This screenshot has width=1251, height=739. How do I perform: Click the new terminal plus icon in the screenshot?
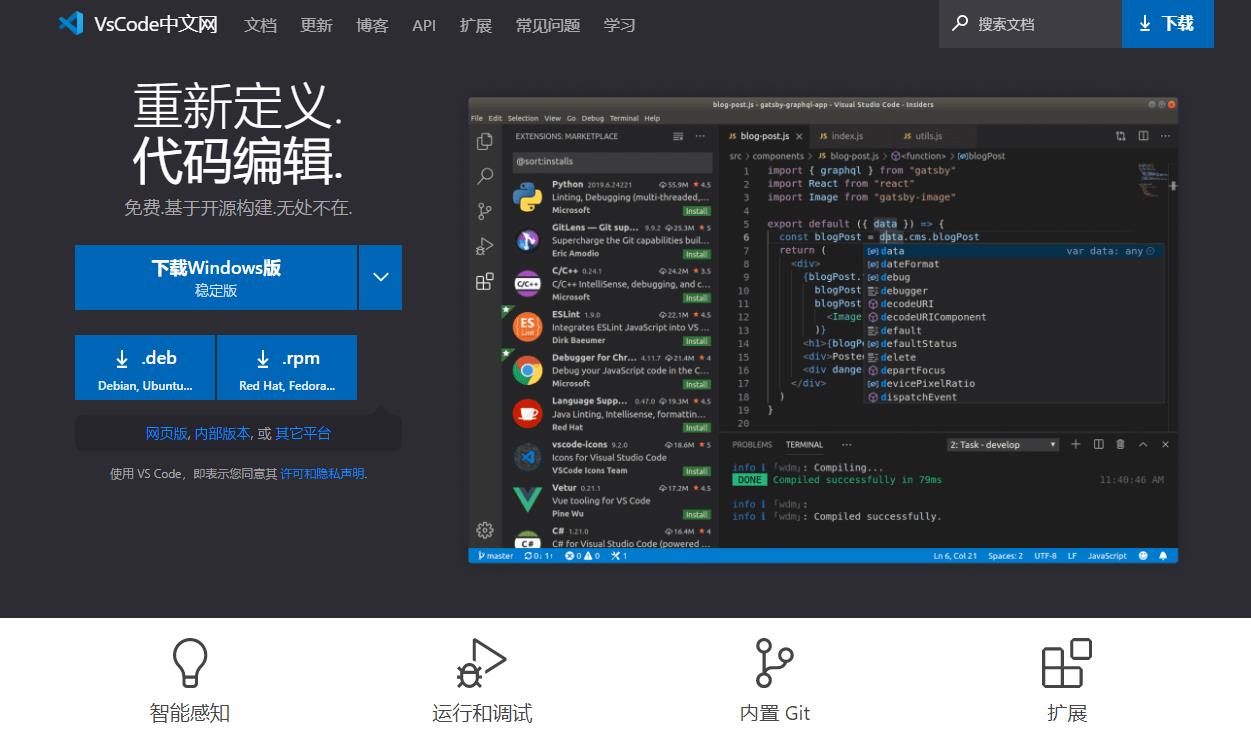coord(1076,444)
